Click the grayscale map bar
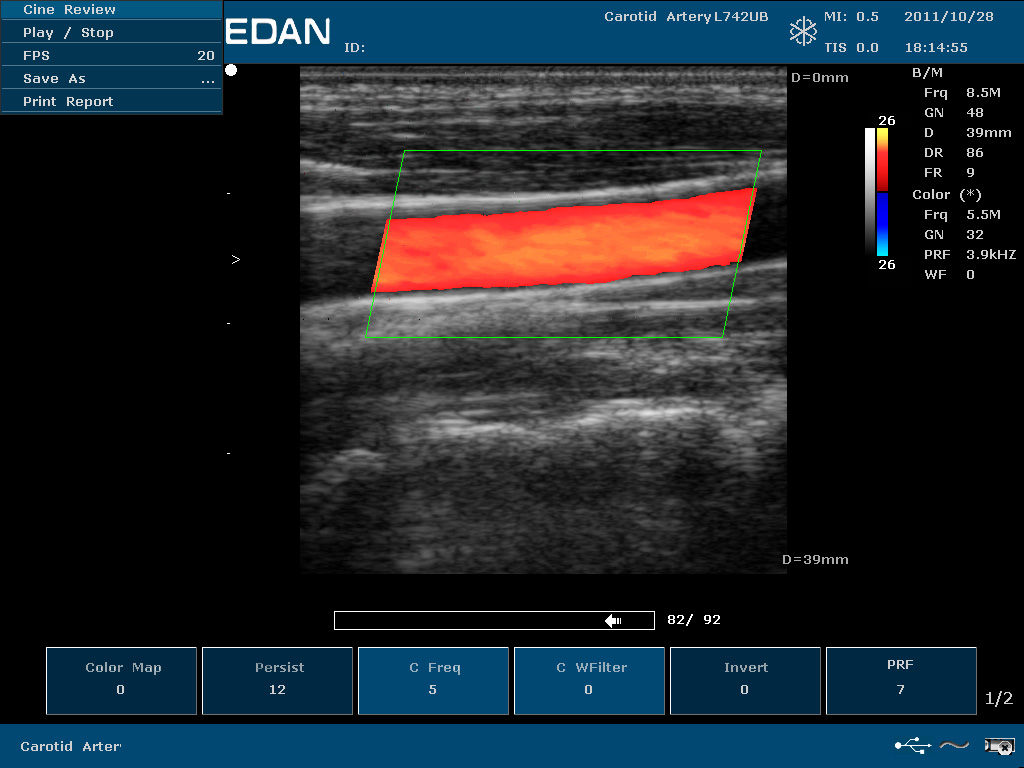The height and width of the screenshot is (768, 1024). pyautogui.click(x=869, y=190)
